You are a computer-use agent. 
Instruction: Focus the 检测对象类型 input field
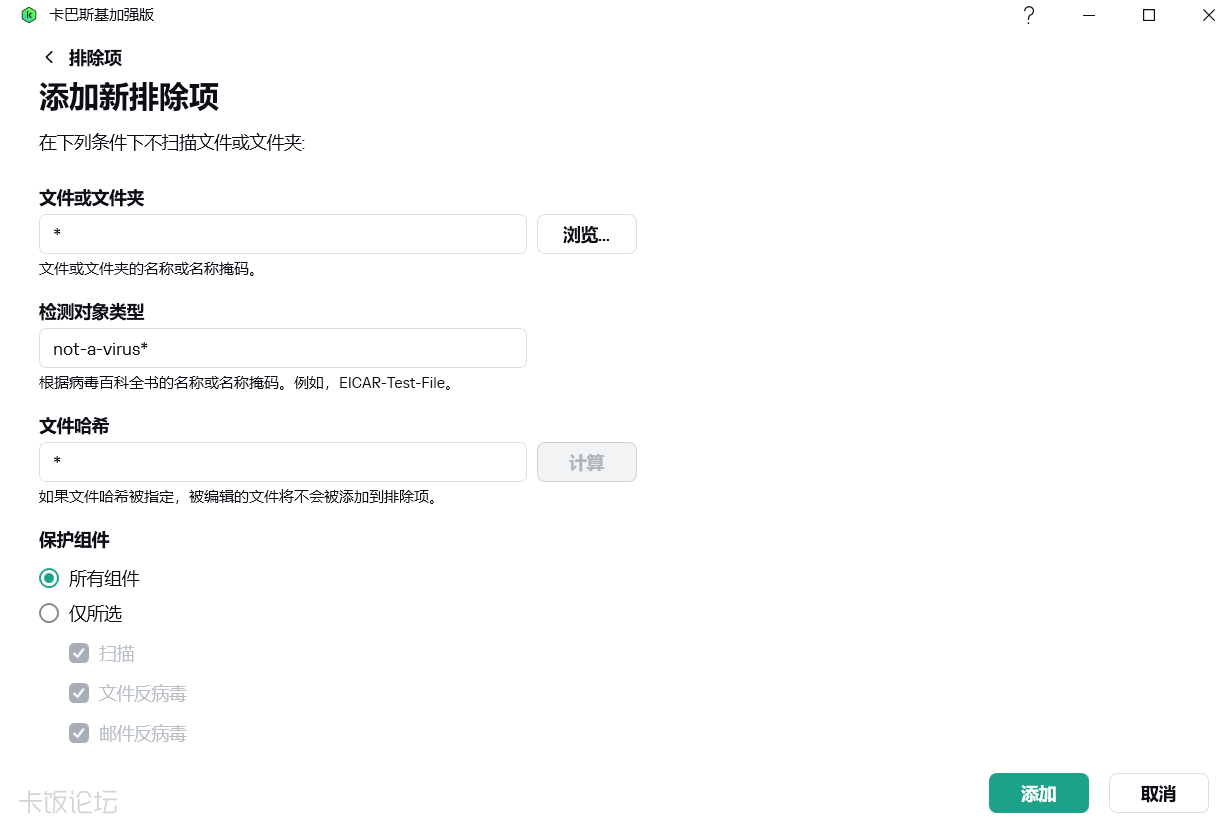point(283,348)
